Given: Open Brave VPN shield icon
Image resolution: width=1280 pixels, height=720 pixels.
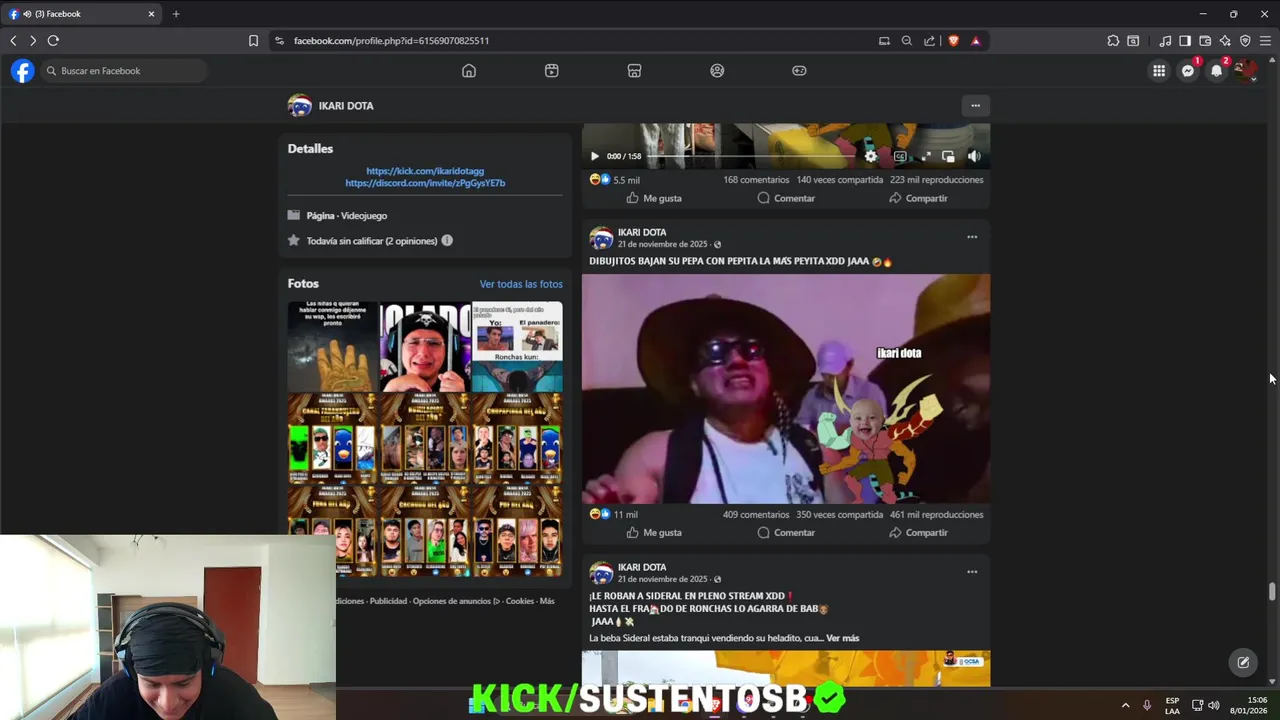Looking at the screenshot, I should (1245, 41).
